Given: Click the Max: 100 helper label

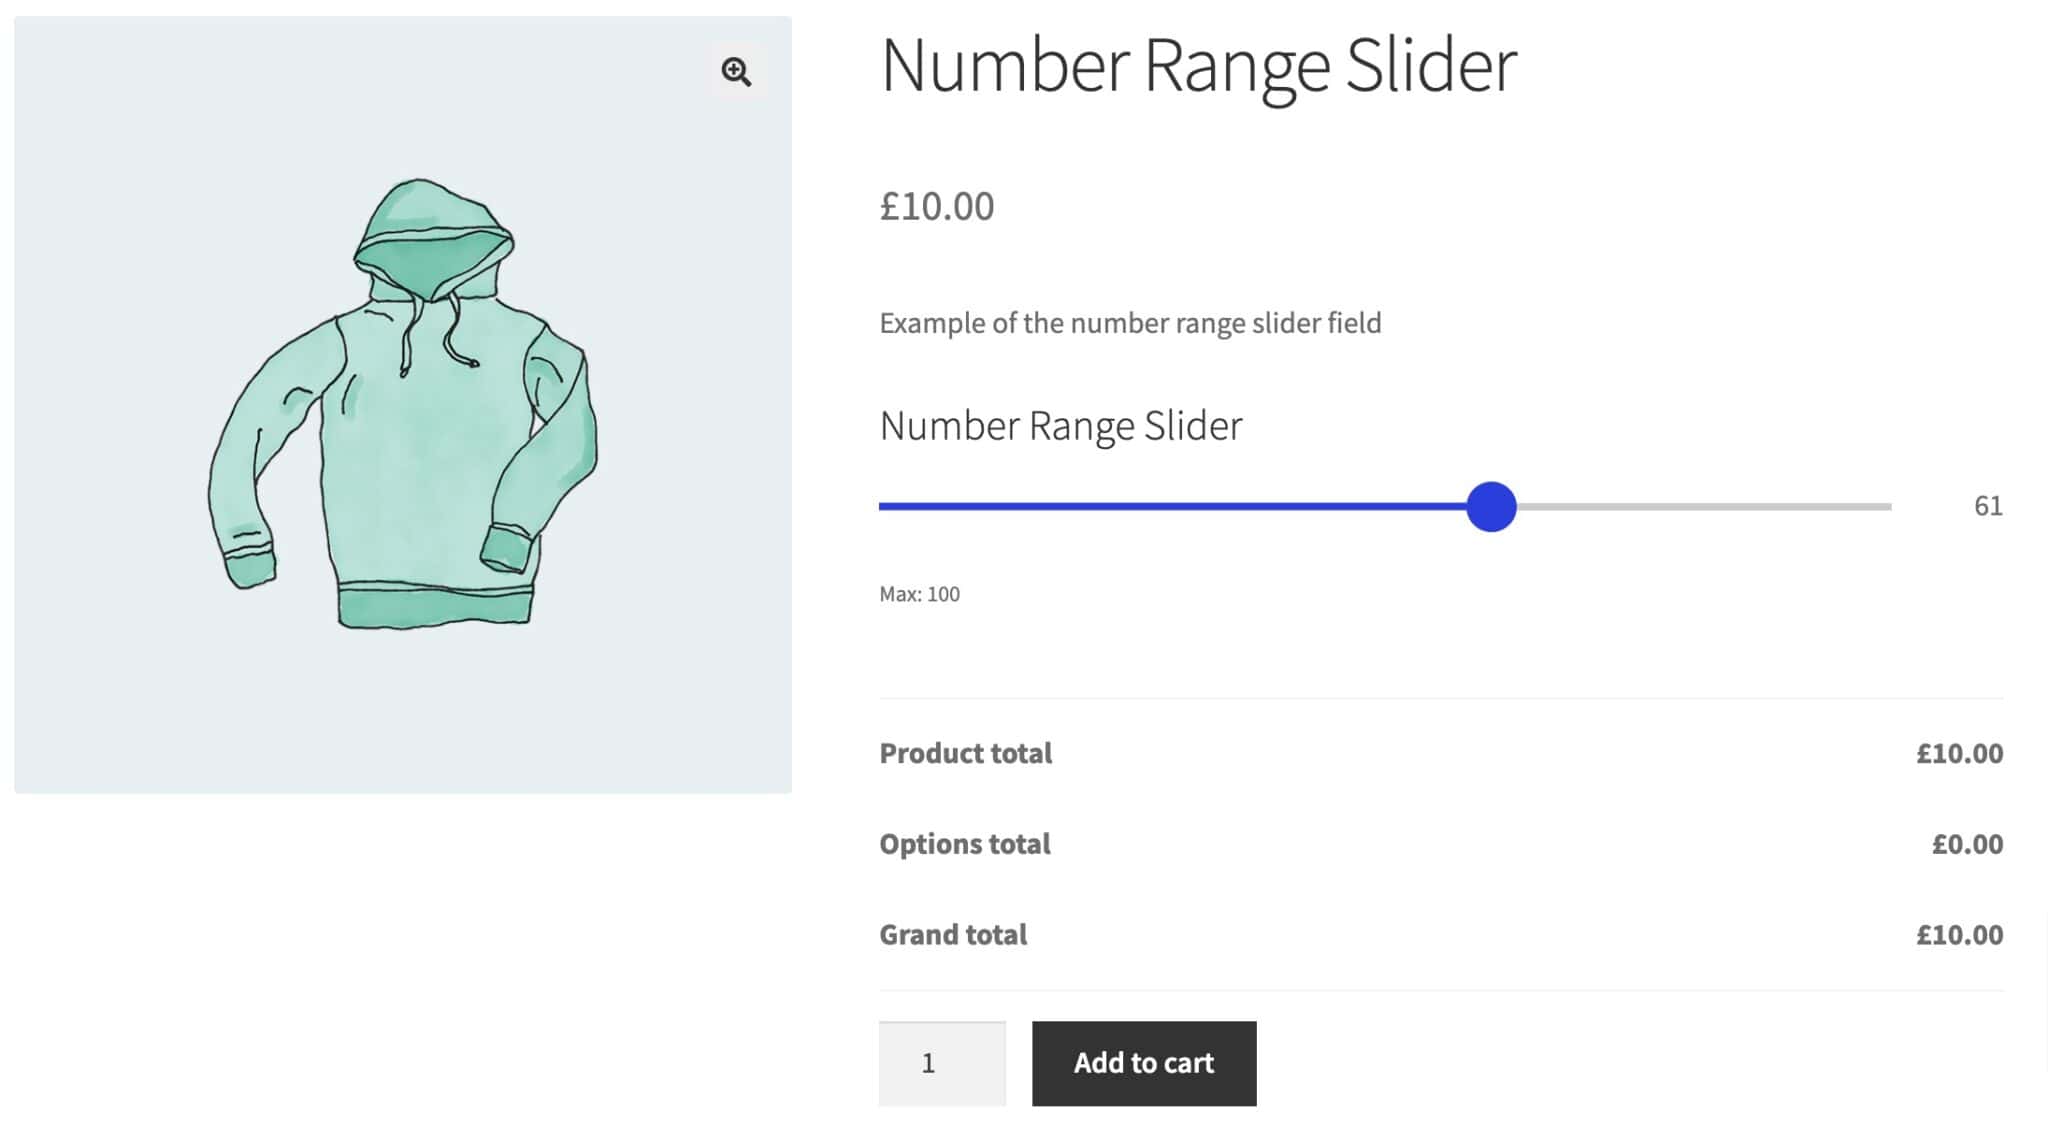Looking at the screenshot, I should coord(918,593).
